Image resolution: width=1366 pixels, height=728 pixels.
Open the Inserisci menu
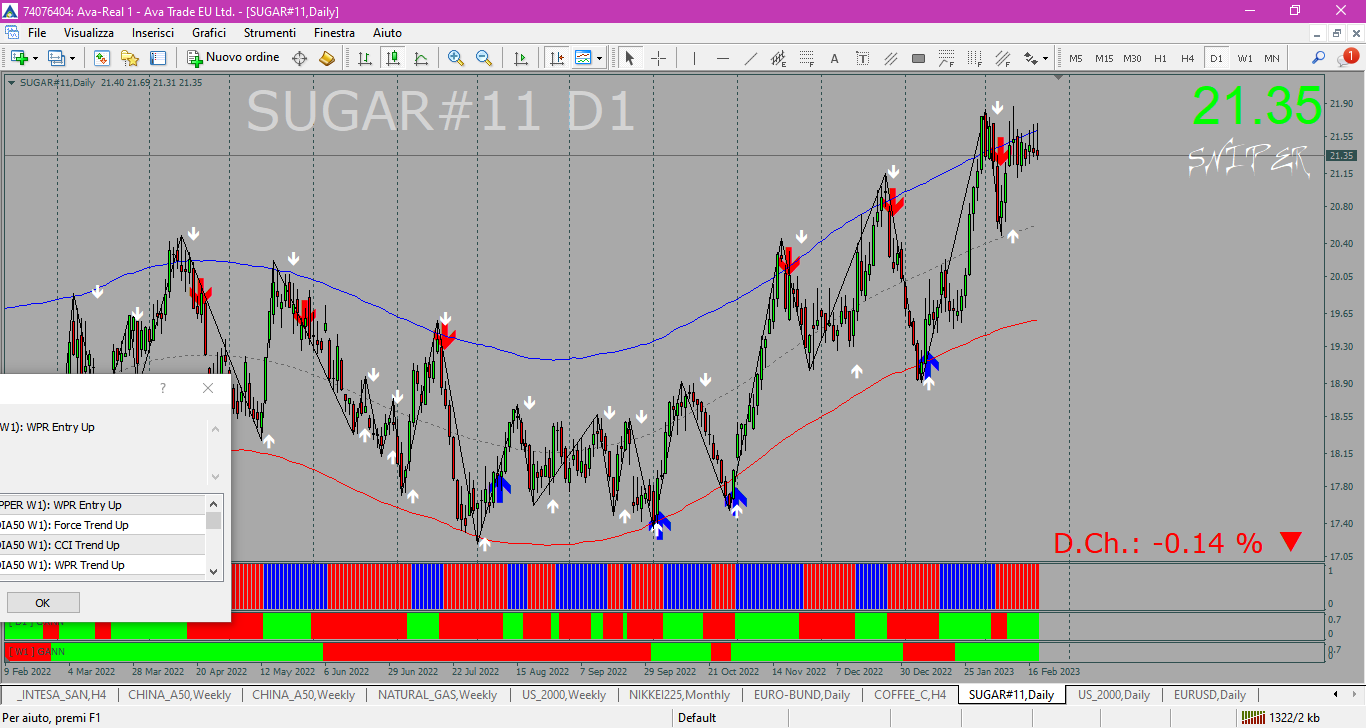[x=153, y=33]
